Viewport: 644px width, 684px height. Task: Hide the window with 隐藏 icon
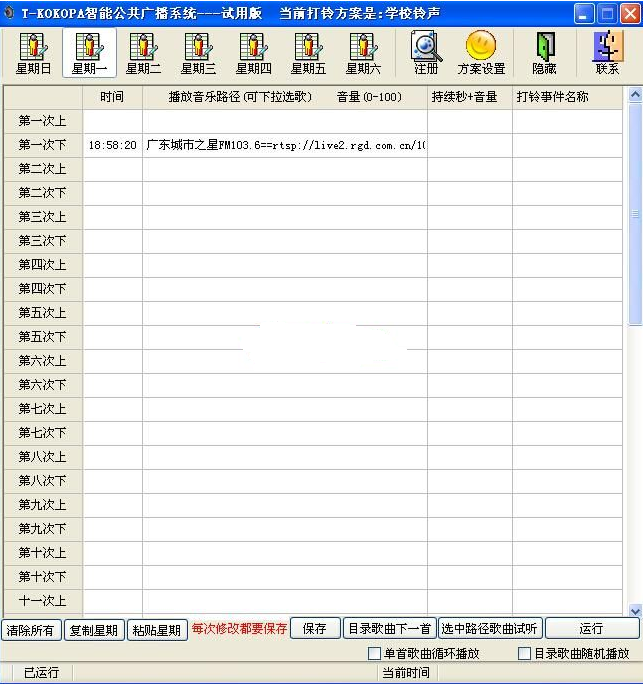(x=544, y=52)
